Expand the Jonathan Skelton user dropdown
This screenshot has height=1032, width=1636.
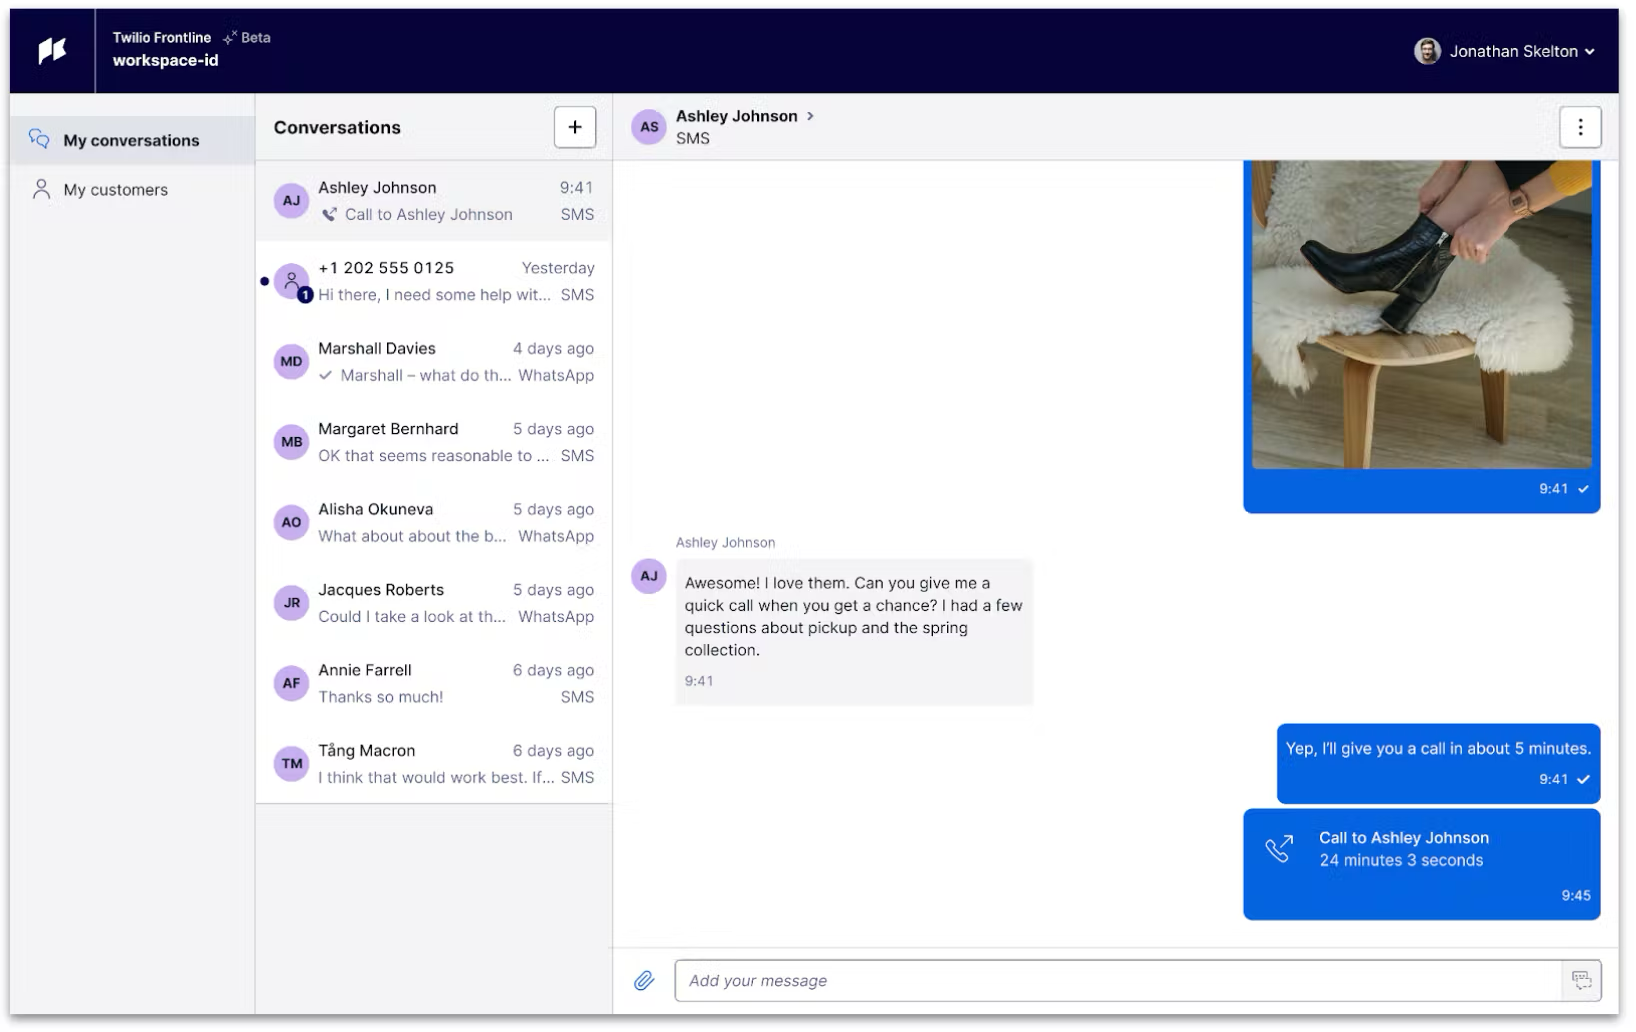tap(1589, 52)
